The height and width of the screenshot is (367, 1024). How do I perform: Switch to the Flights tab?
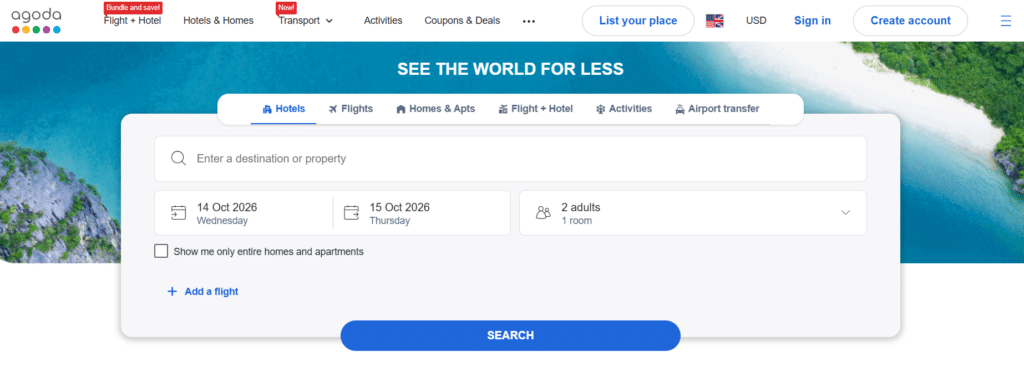(351, 109)
